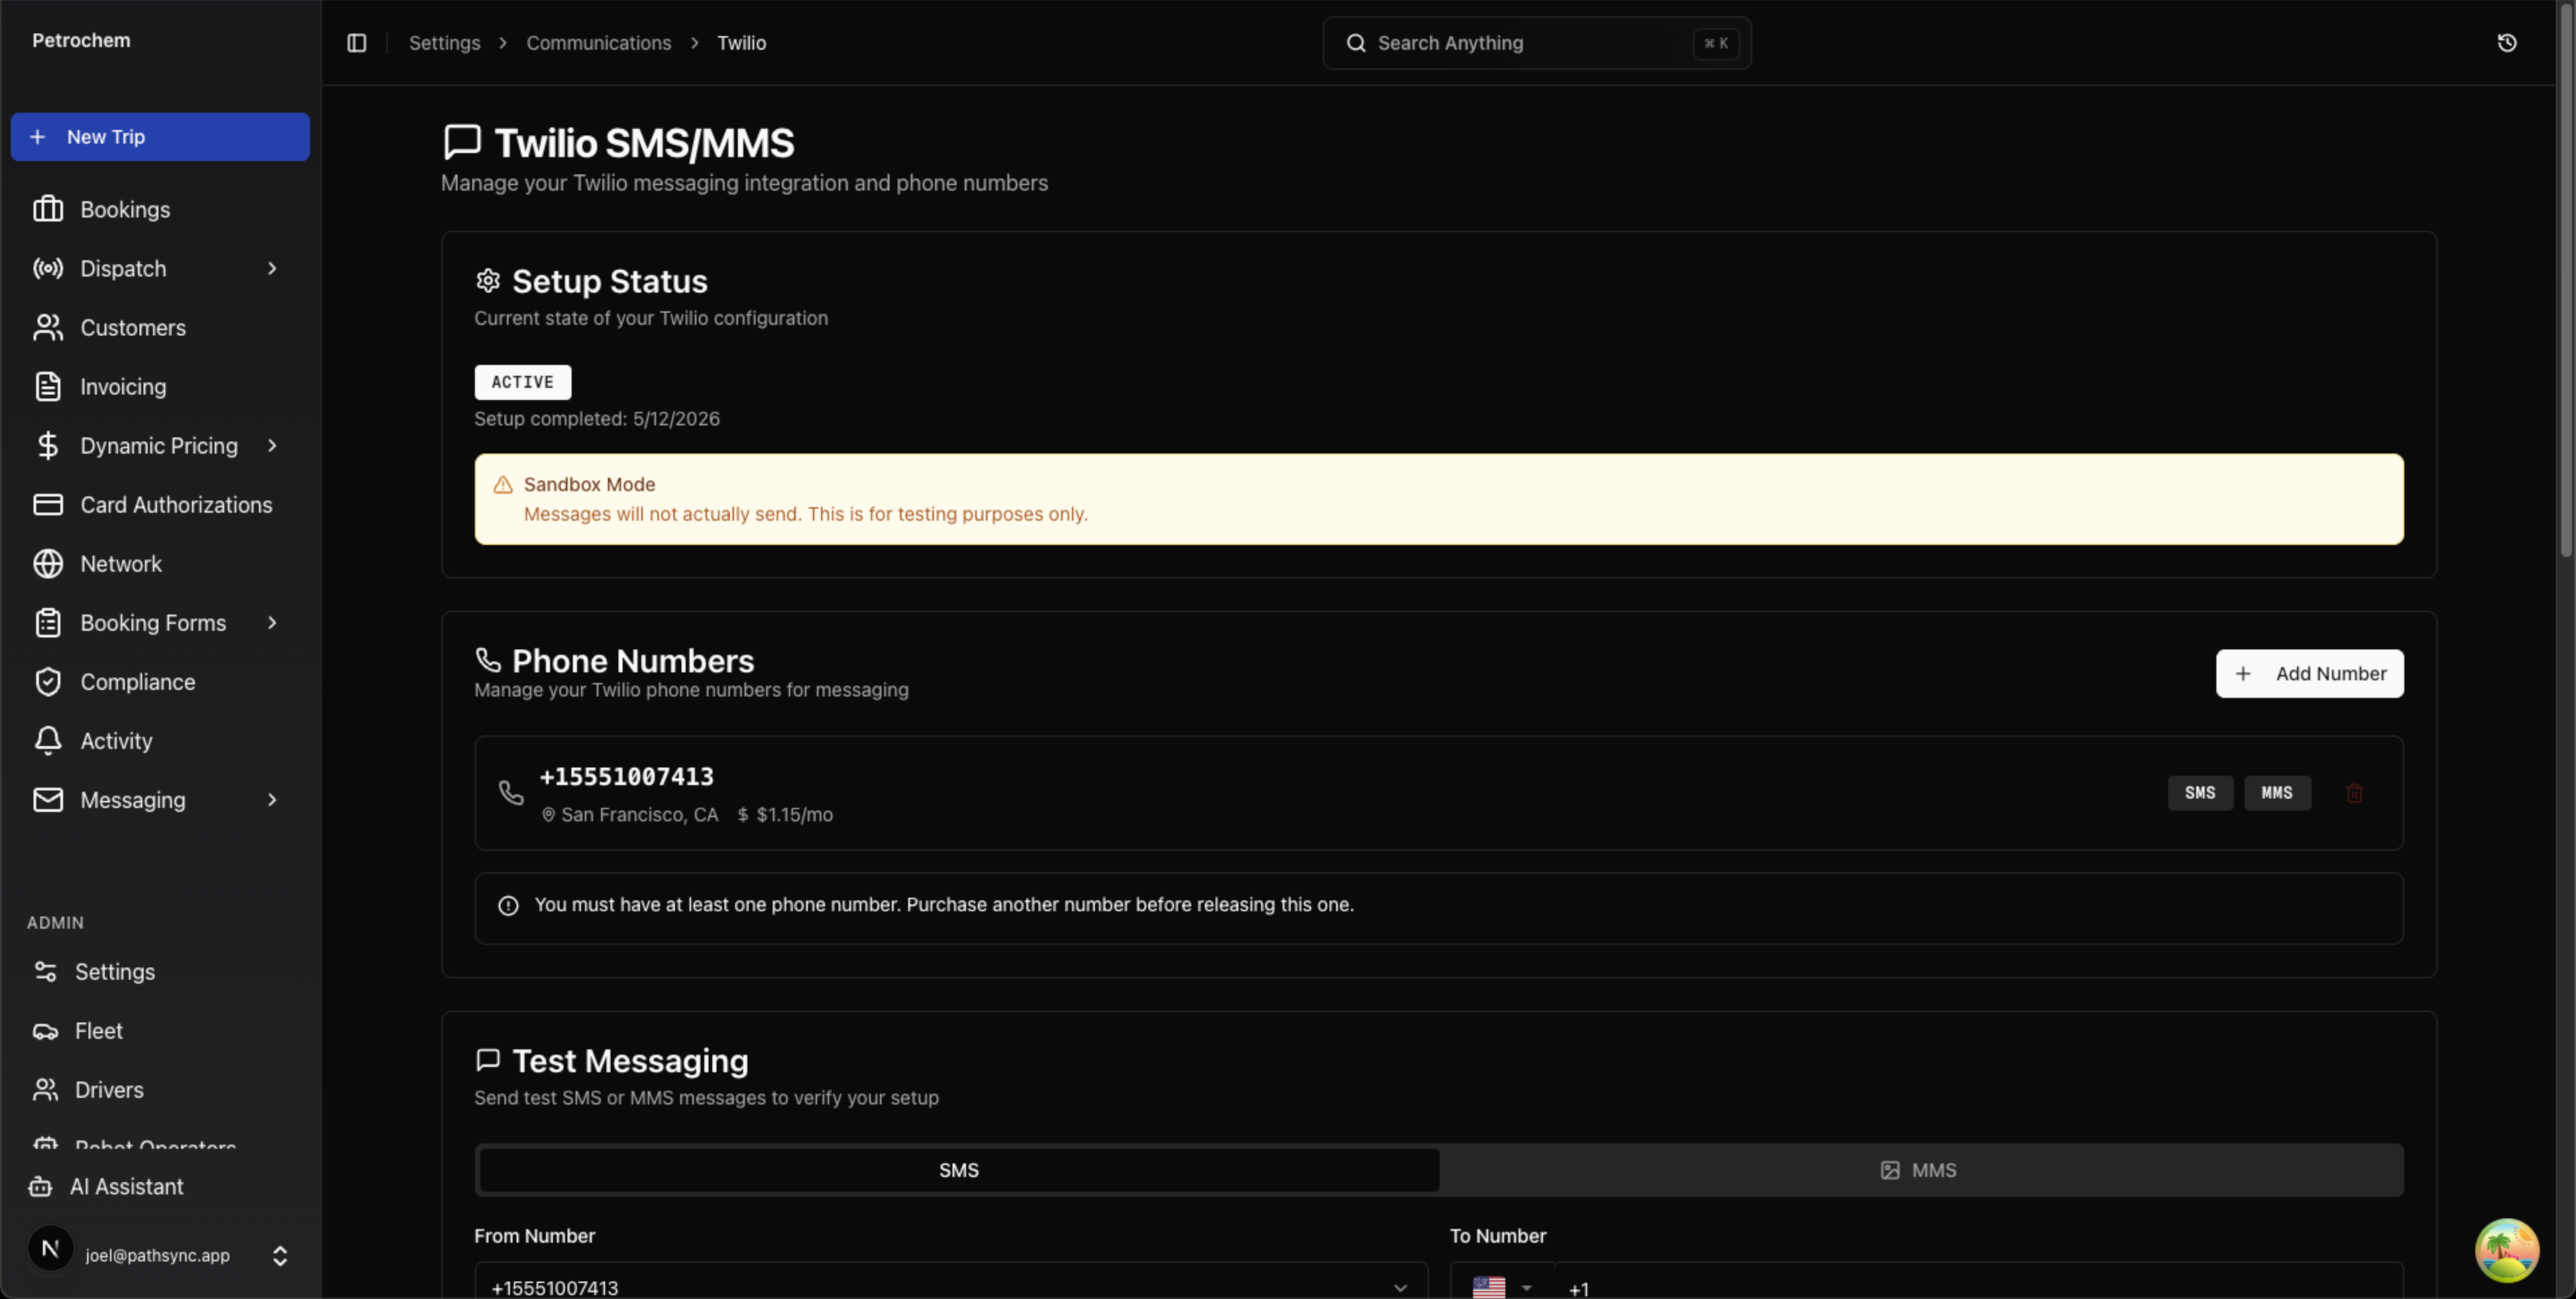Screen dimensions: 2576x1299
Task: Open the history clock icon
Action: tap(2506, 43)
